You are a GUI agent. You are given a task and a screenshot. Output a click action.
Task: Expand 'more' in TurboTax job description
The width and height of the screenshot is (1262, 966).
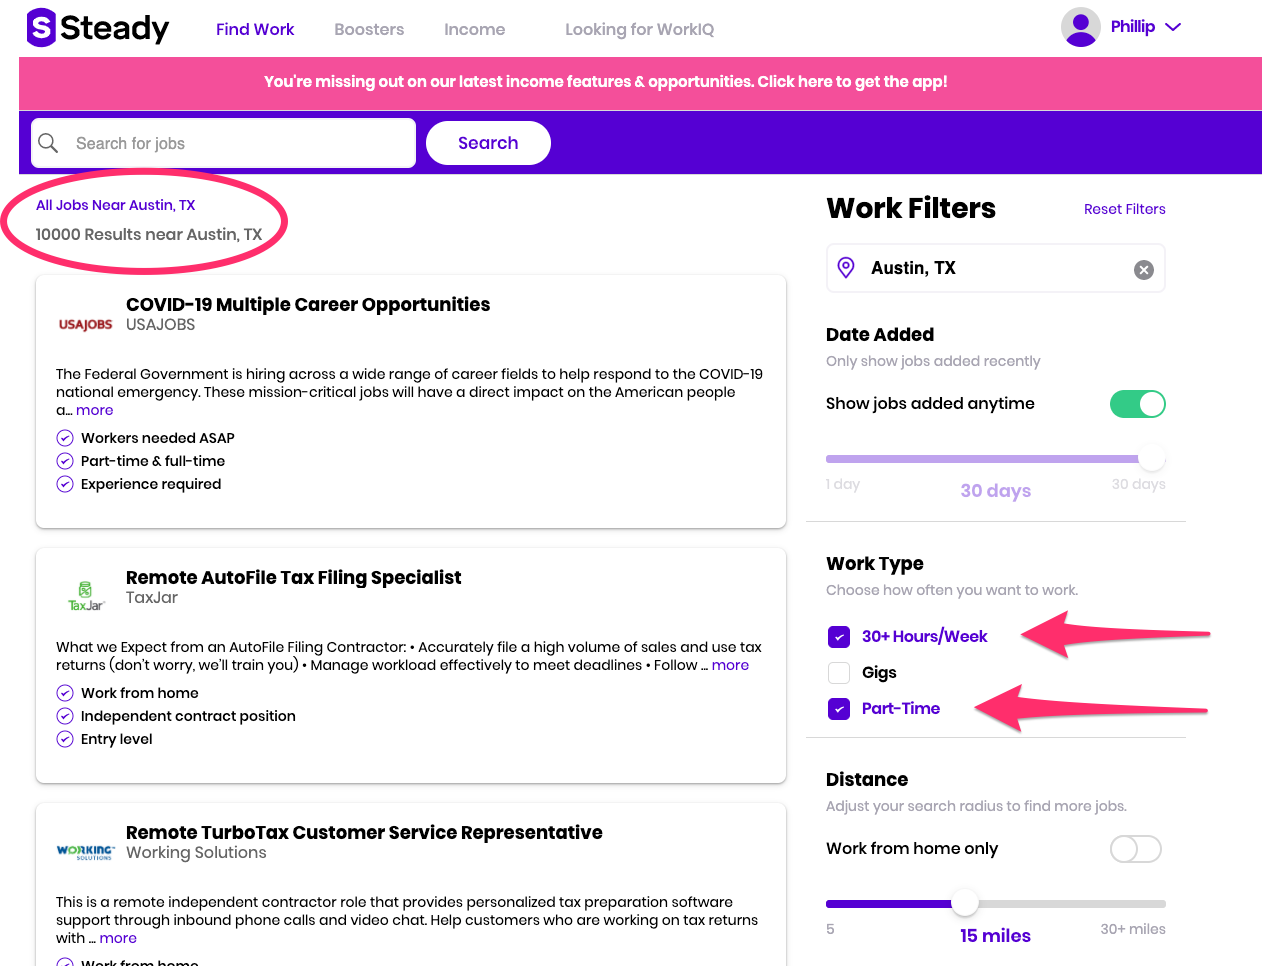click(x=118, y=938)
